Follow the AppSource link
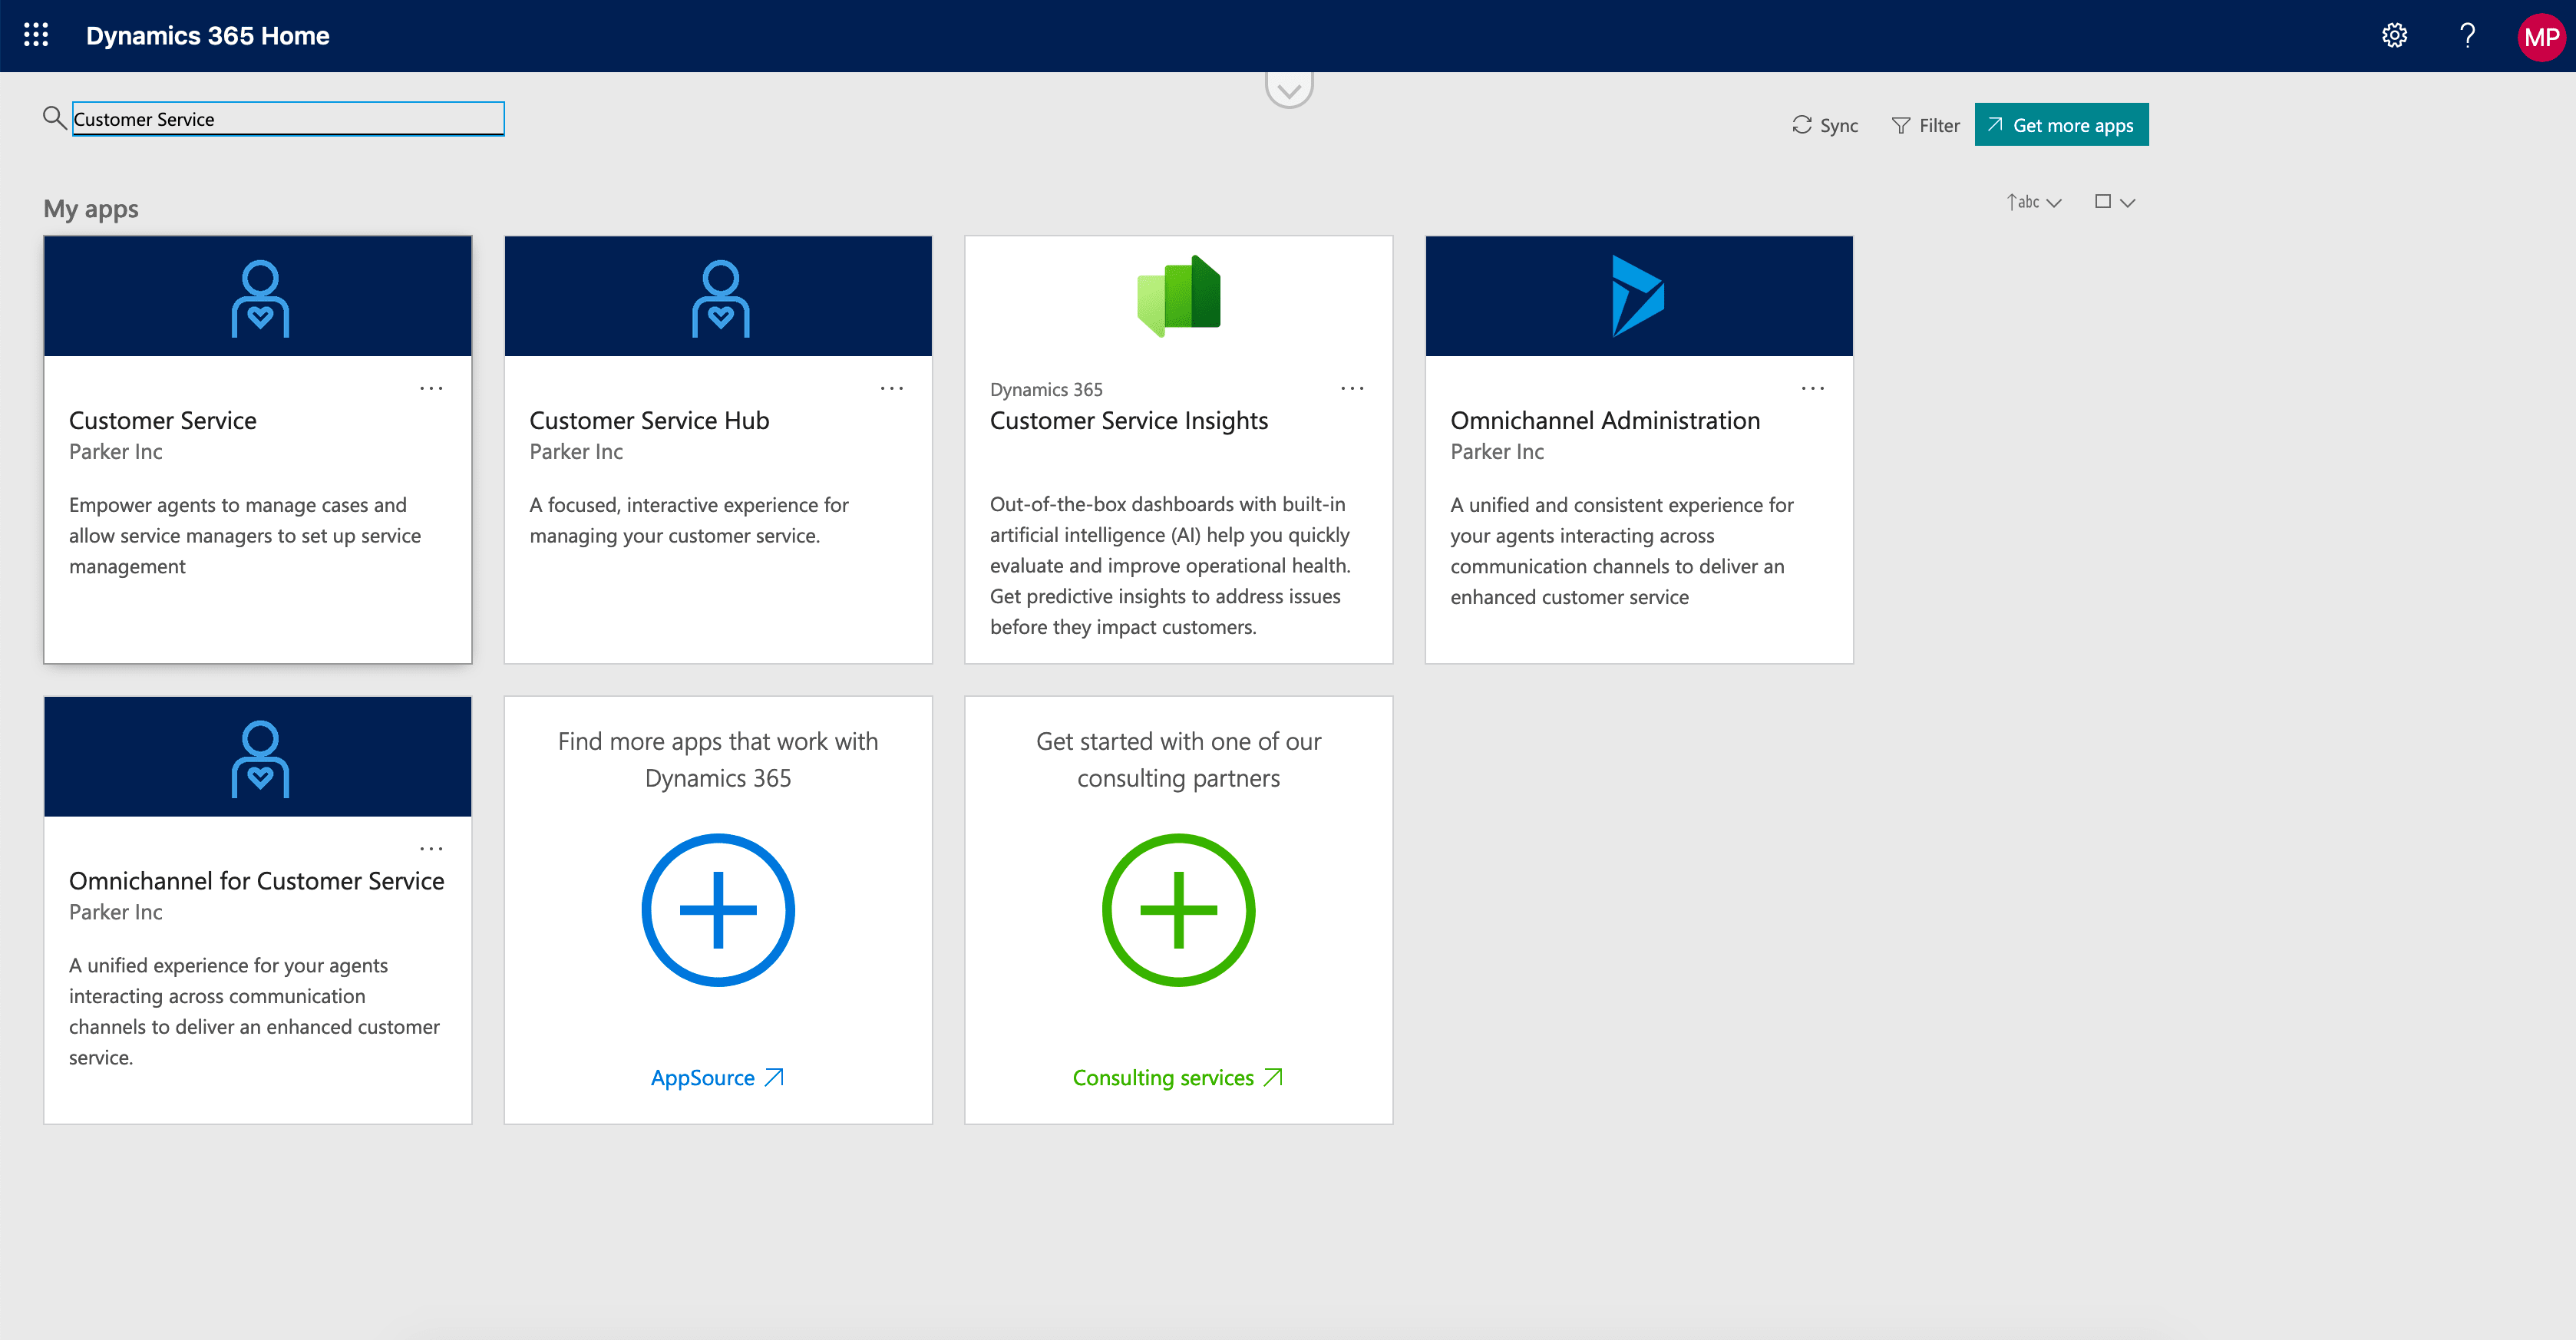Screen dimensions: 2576x1340 pos(718,1078)
